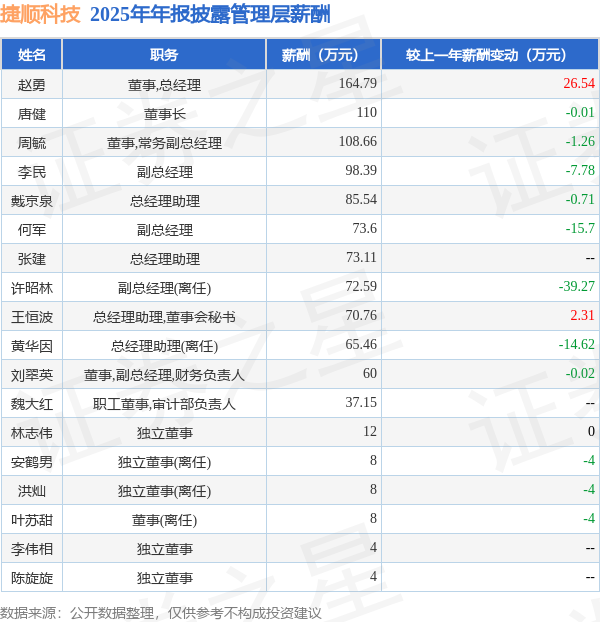Click the 数据来源 disclaimer footer text
Image resolution: width=600 pixels, height=622 pixels.
(161, 613)
